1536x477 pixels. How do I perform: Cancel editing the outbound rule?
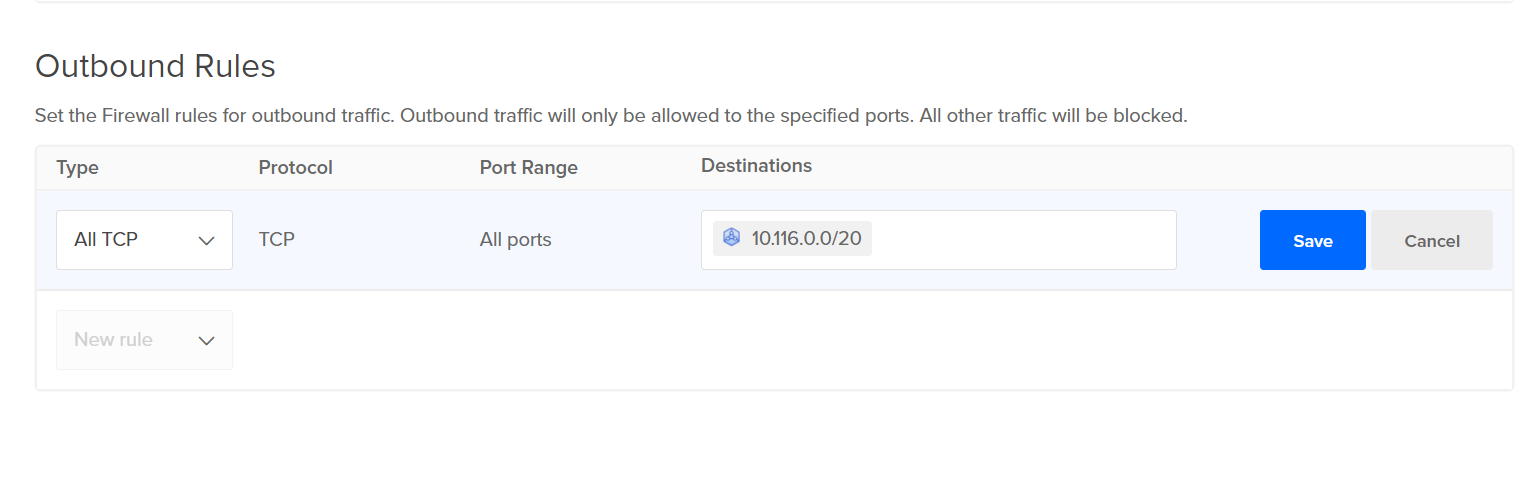click(x=1431, y=240)
